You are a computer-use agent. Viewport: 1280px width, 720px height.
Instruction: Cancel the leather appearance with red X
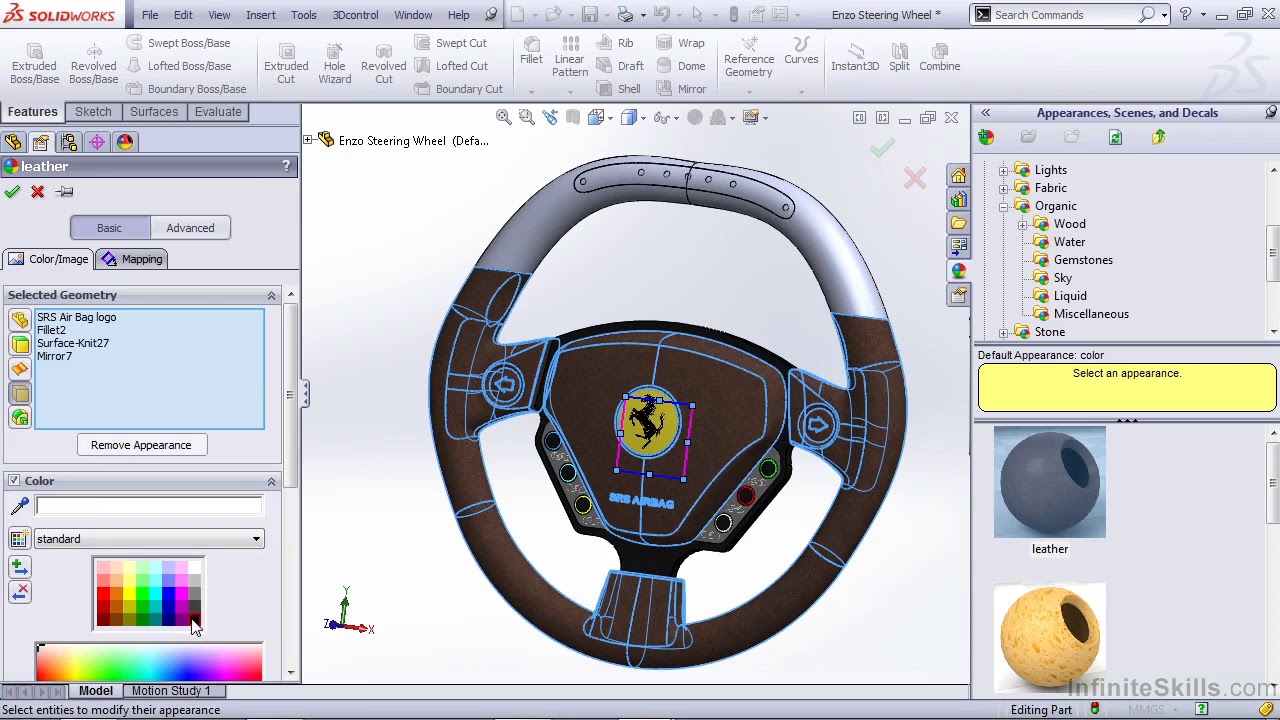point(38,192)
